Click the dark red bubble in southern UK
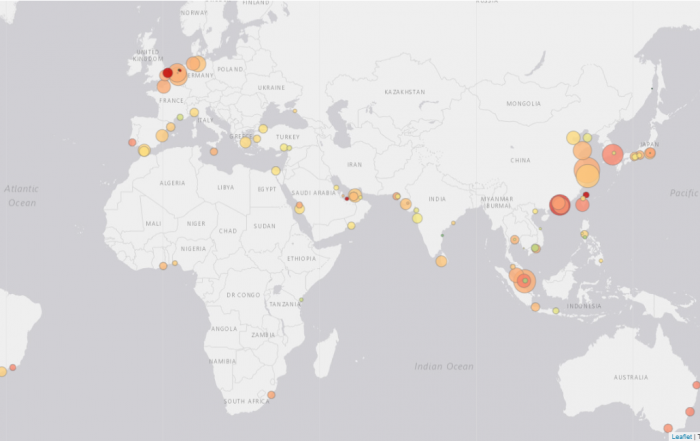This screenshot has width=700, height=441. [x=168, y=72]
